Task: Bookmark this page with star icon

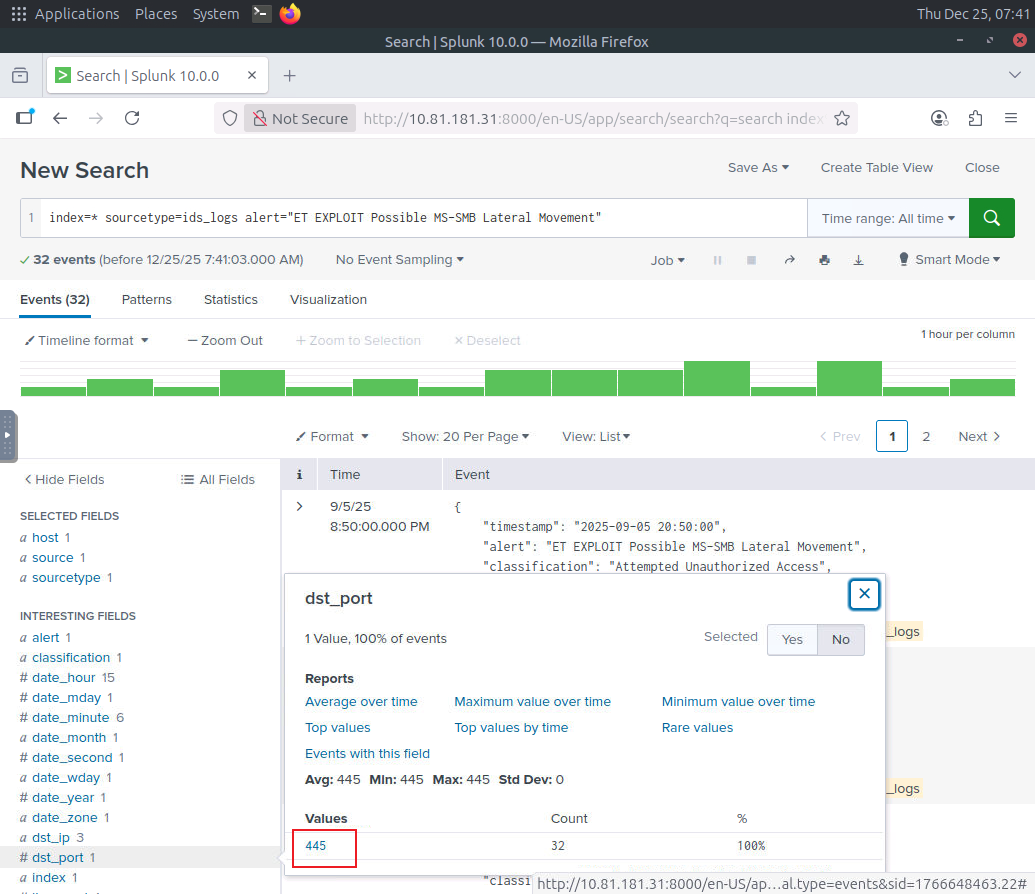Action: point(842,118)
